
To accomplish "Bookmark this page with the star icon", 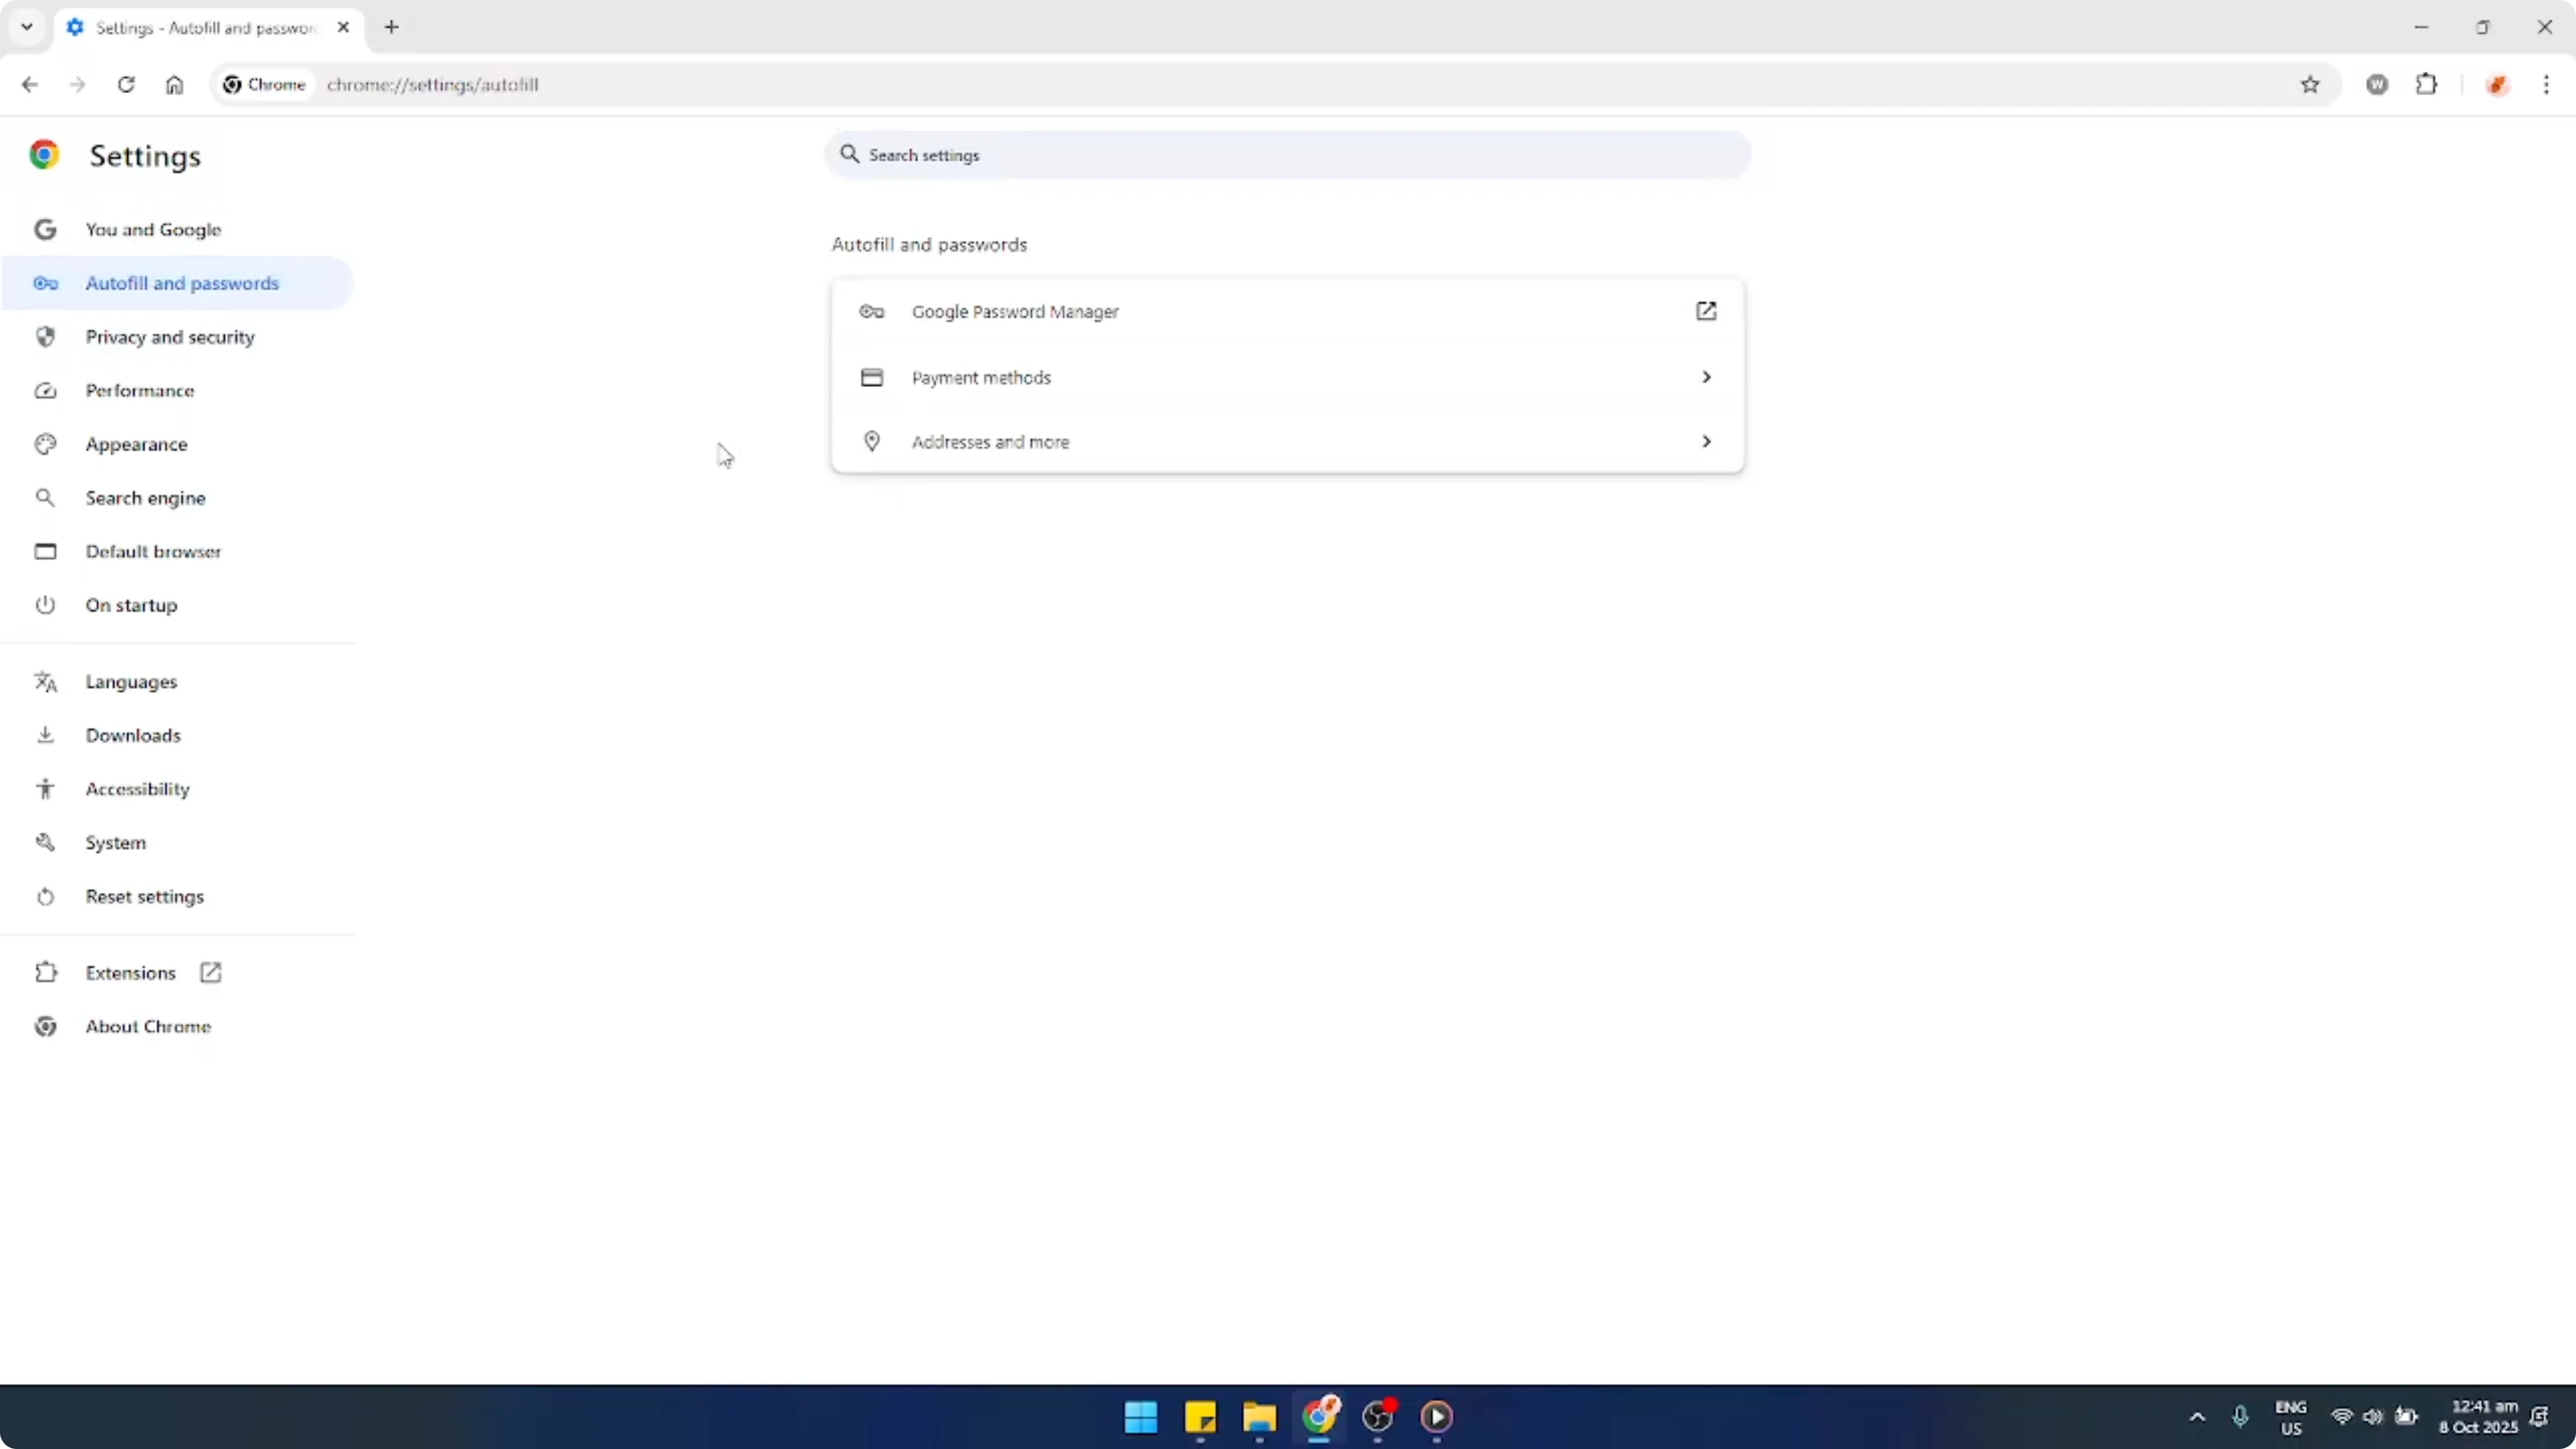I will pos(2310,85).
